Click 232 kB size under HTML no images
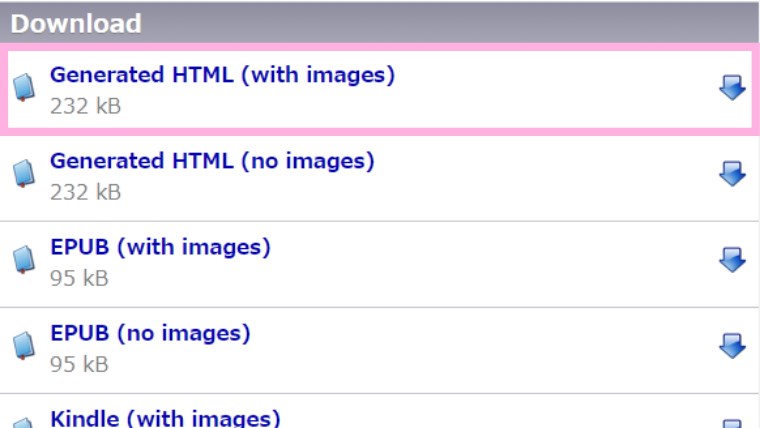This screenshot has height=428, width=760. [85, 192]
